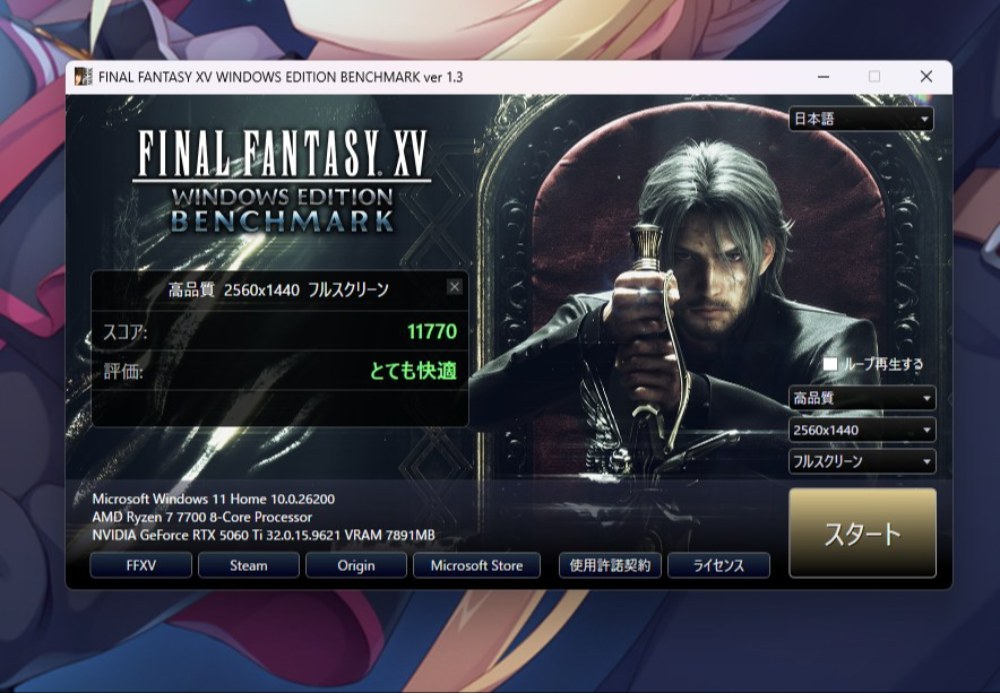Image resolution: width=1000 pixels, height=693 pixels.
Task: Open the 日本語 language dropdown
Action: point(861,119)
